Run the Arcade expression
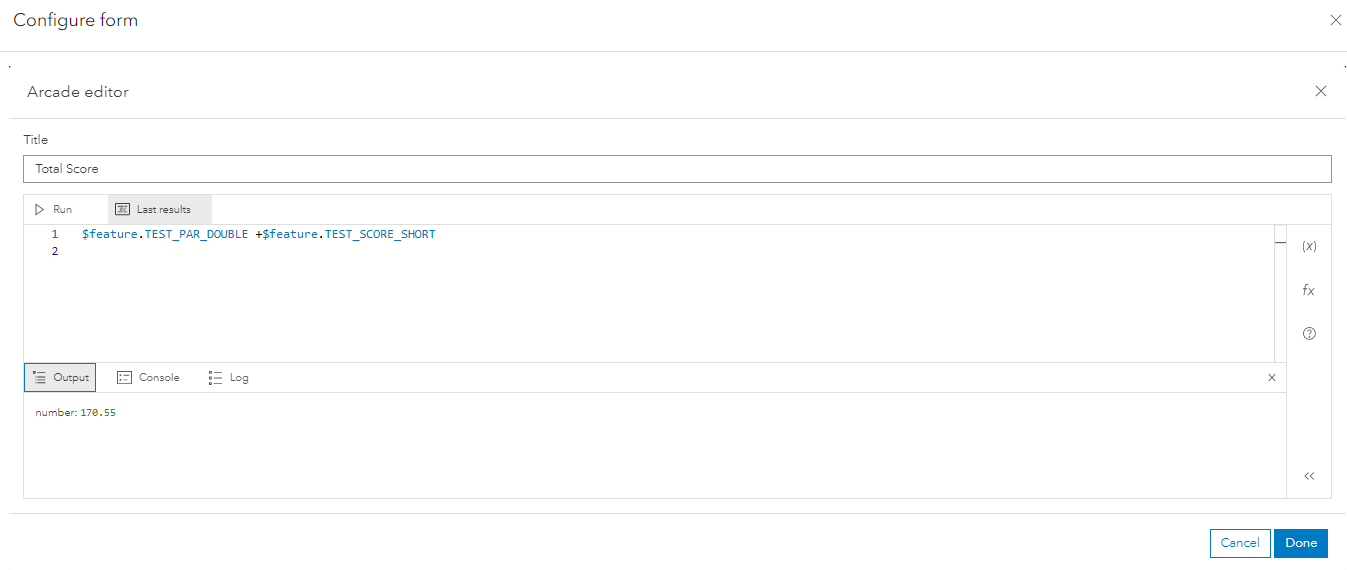The height and width of the screenshot is (570, 1347). click(x=54, y=210)
